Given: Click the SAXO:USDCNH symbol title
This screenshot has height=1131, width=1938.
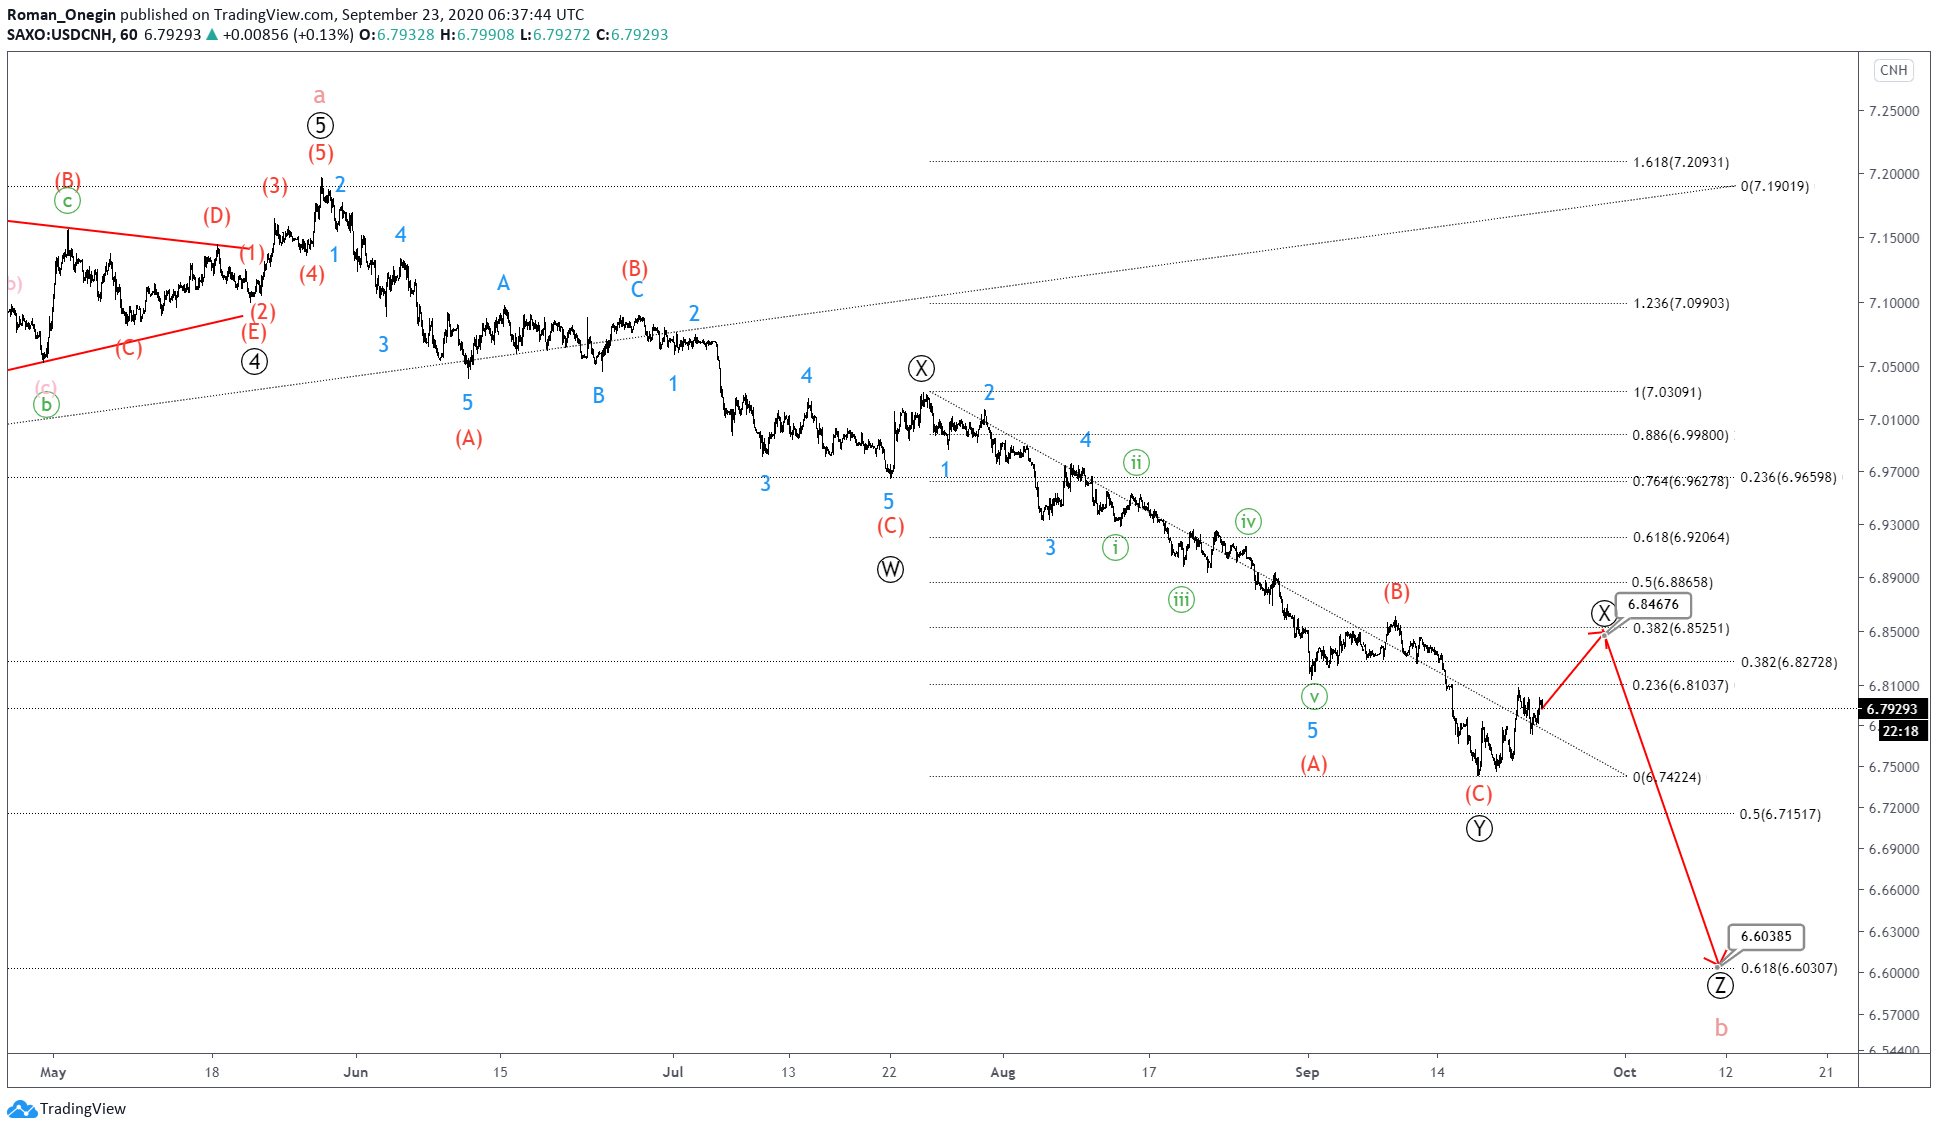Looking at the screenshot, I should (60, 34).
